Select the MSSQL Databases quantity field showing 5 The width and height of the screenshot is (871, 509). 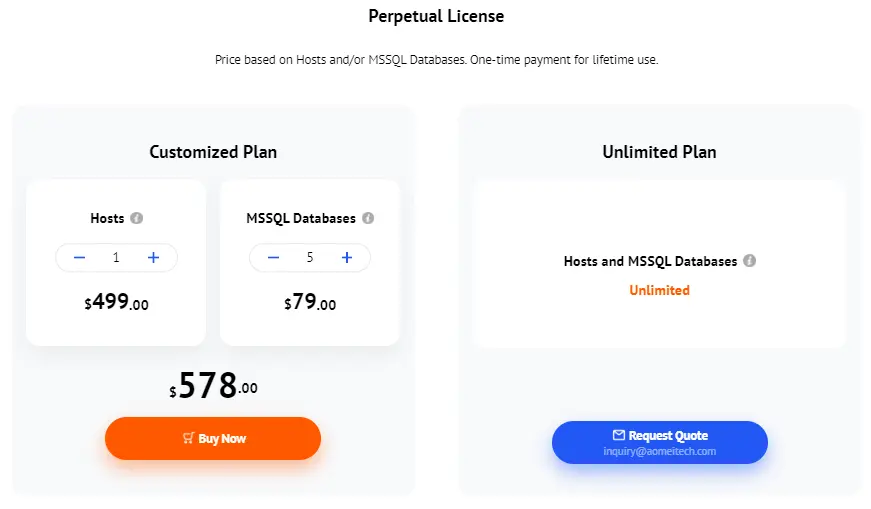[x=310, y=257]
